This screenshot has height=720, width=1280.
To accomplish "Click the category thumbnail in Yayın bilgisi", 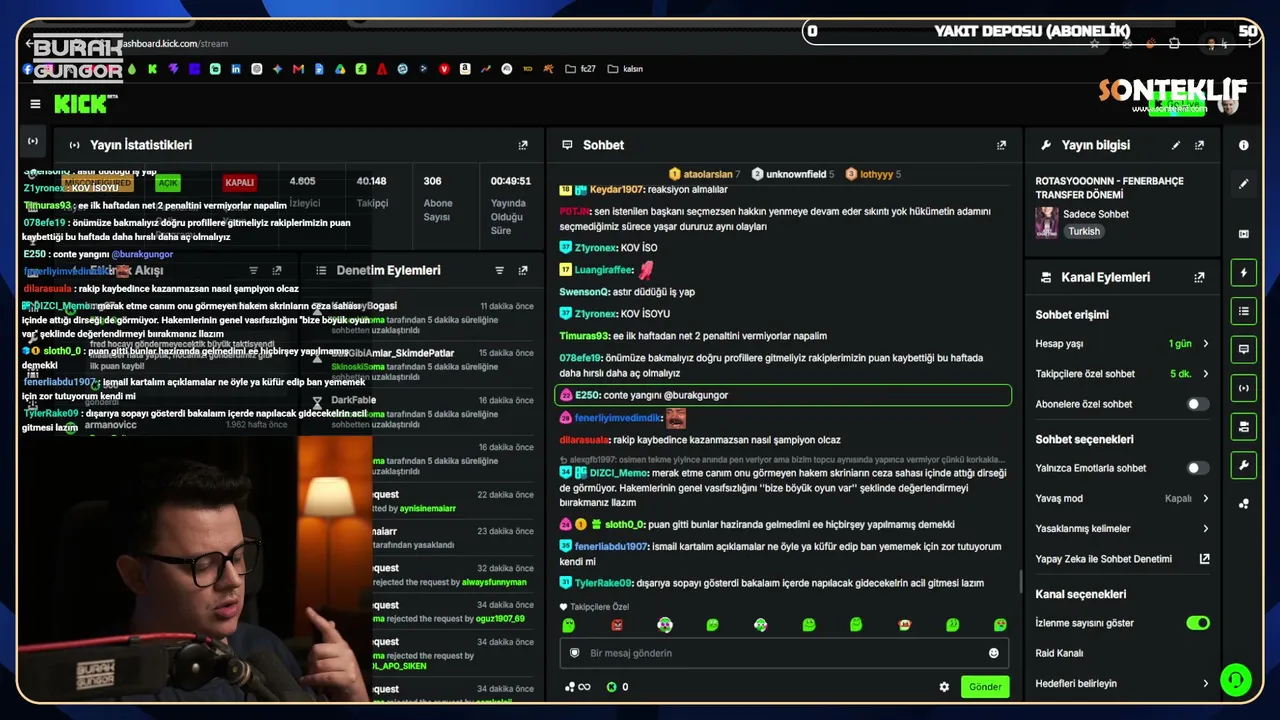I will click(1047, 222).
